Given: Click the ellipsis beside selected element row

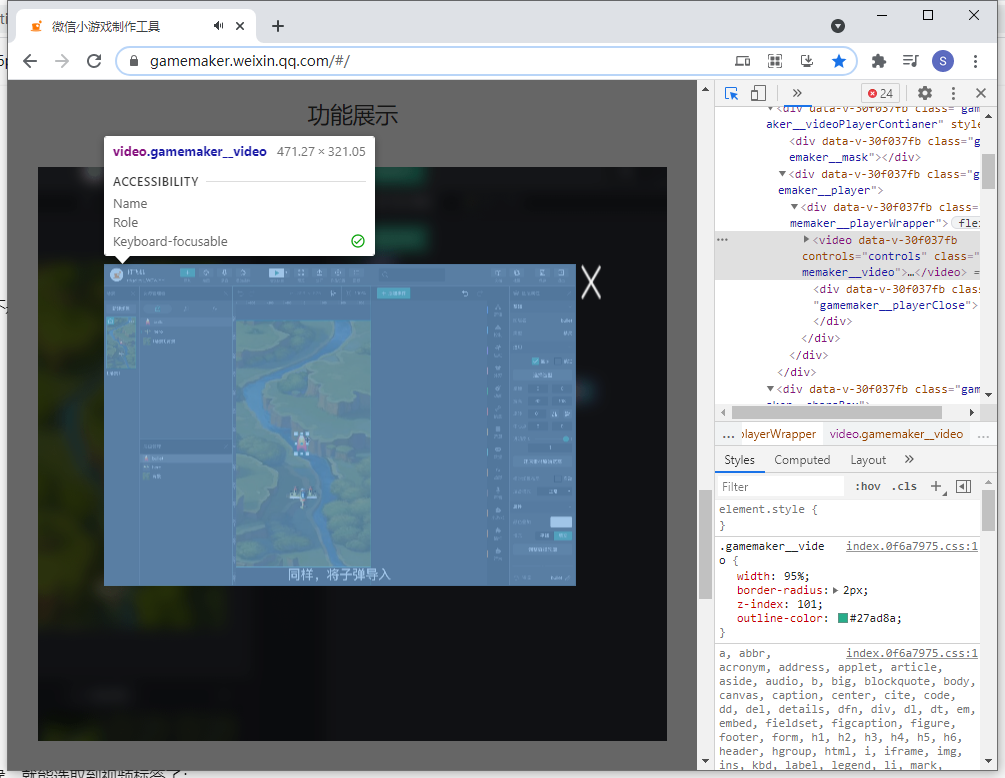Looking at the screenshot, I should (x=722, y=240).
